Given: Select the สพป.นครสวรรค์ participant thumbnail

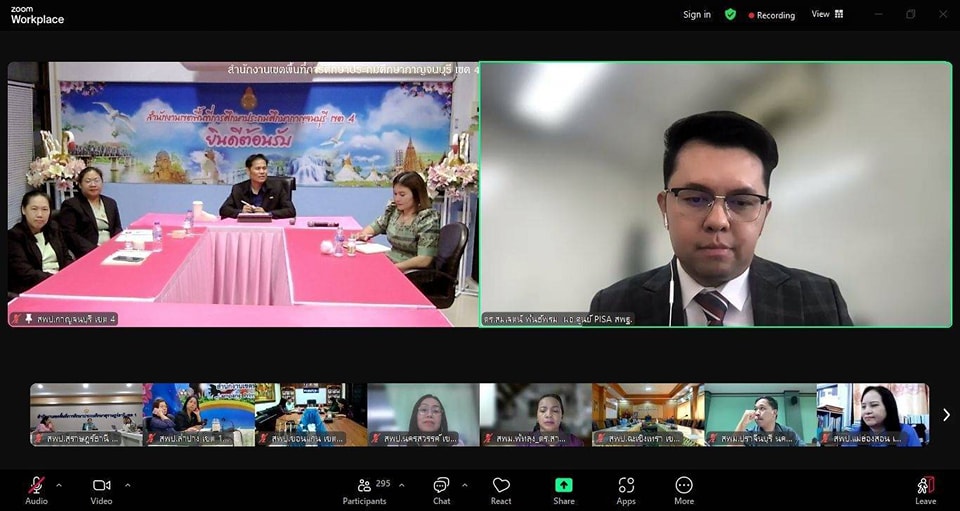Looking at the screenshot, I should point(424,414).
